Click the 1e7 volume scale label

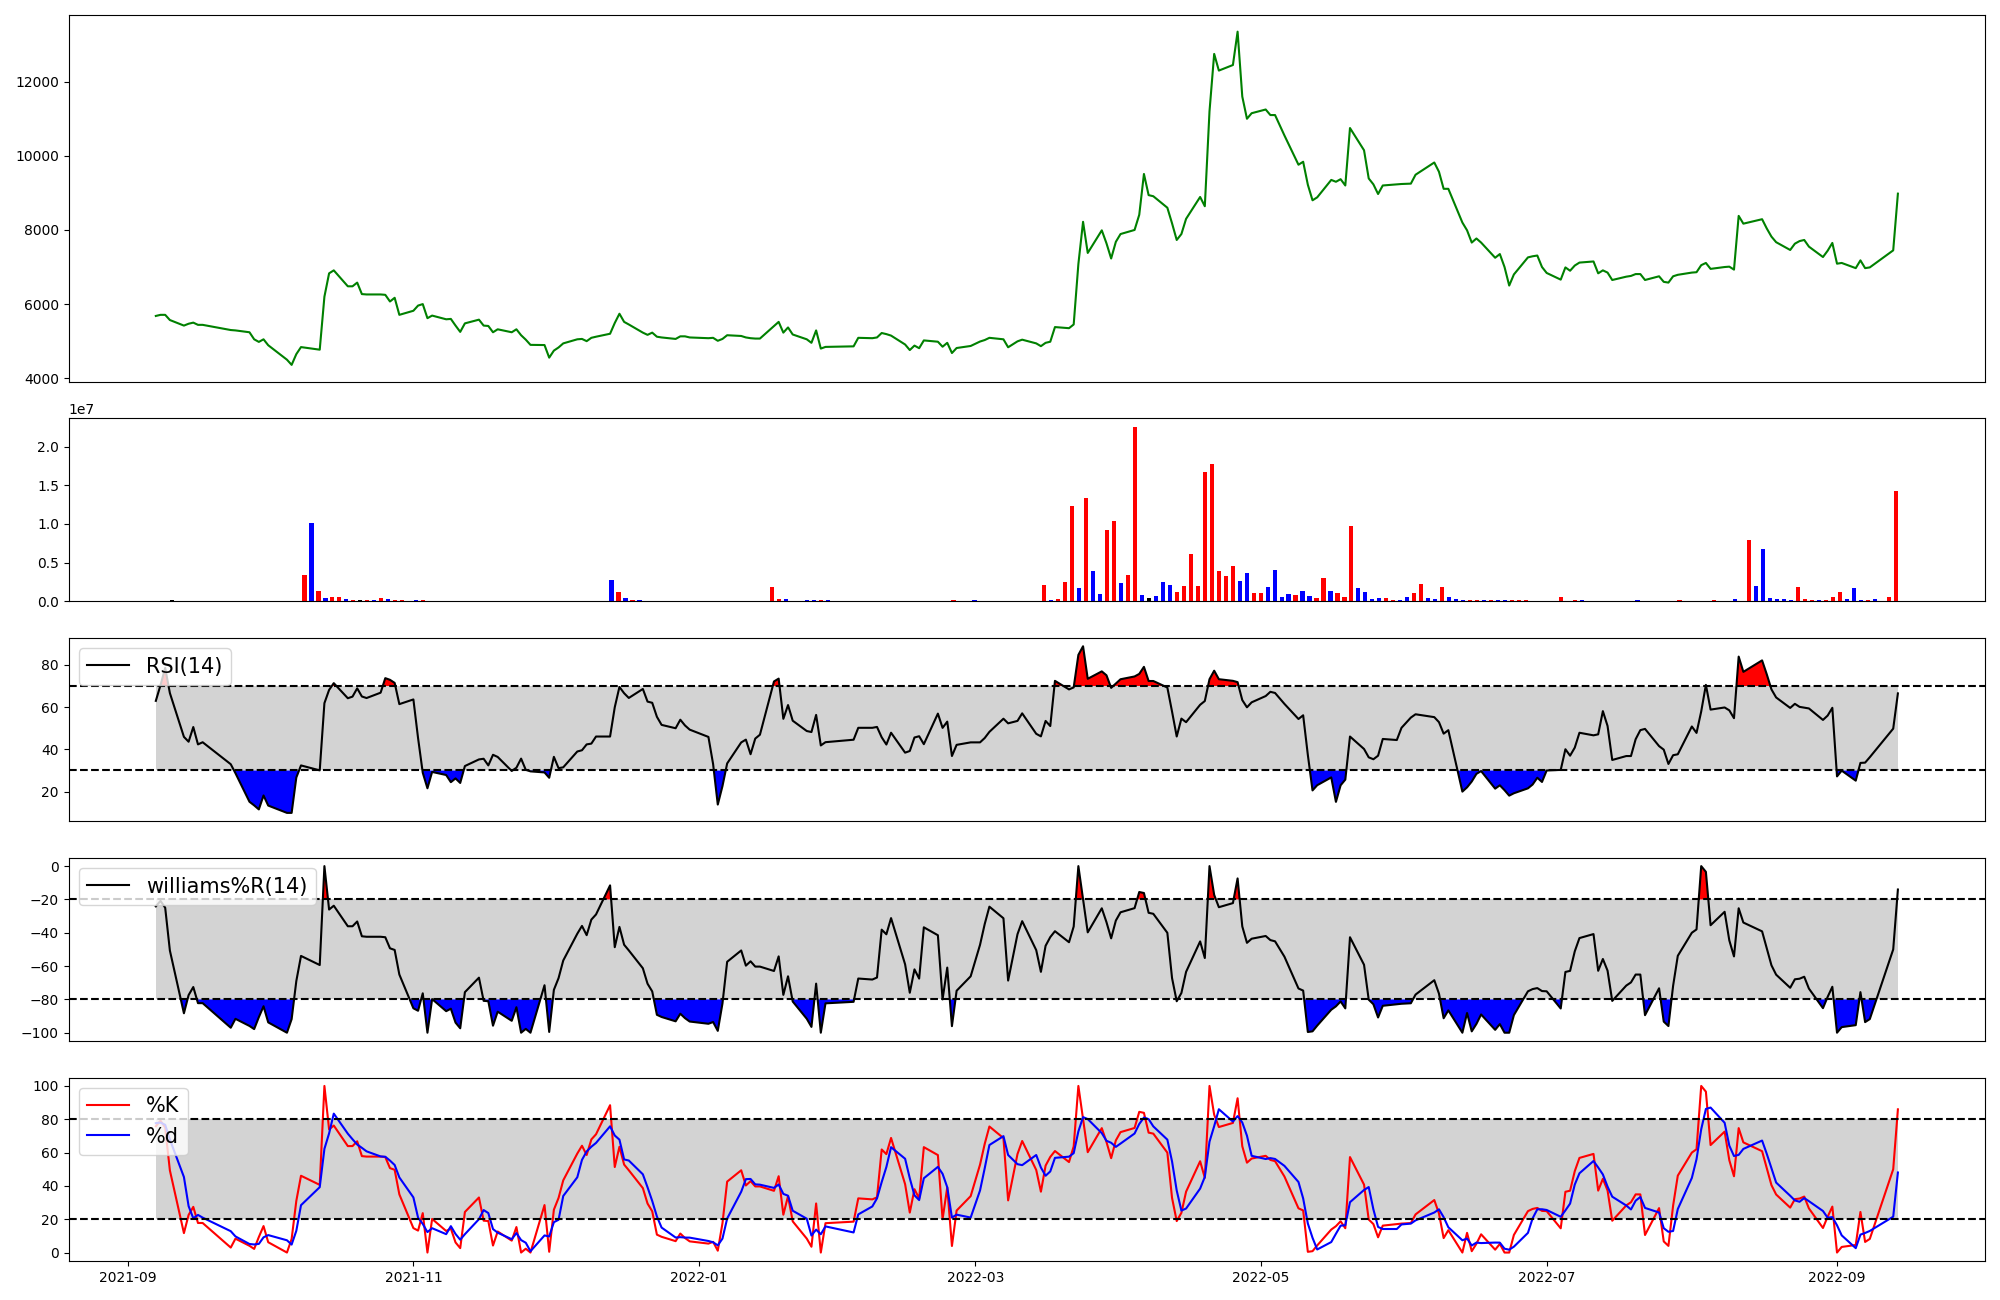(x=81, y=409)
